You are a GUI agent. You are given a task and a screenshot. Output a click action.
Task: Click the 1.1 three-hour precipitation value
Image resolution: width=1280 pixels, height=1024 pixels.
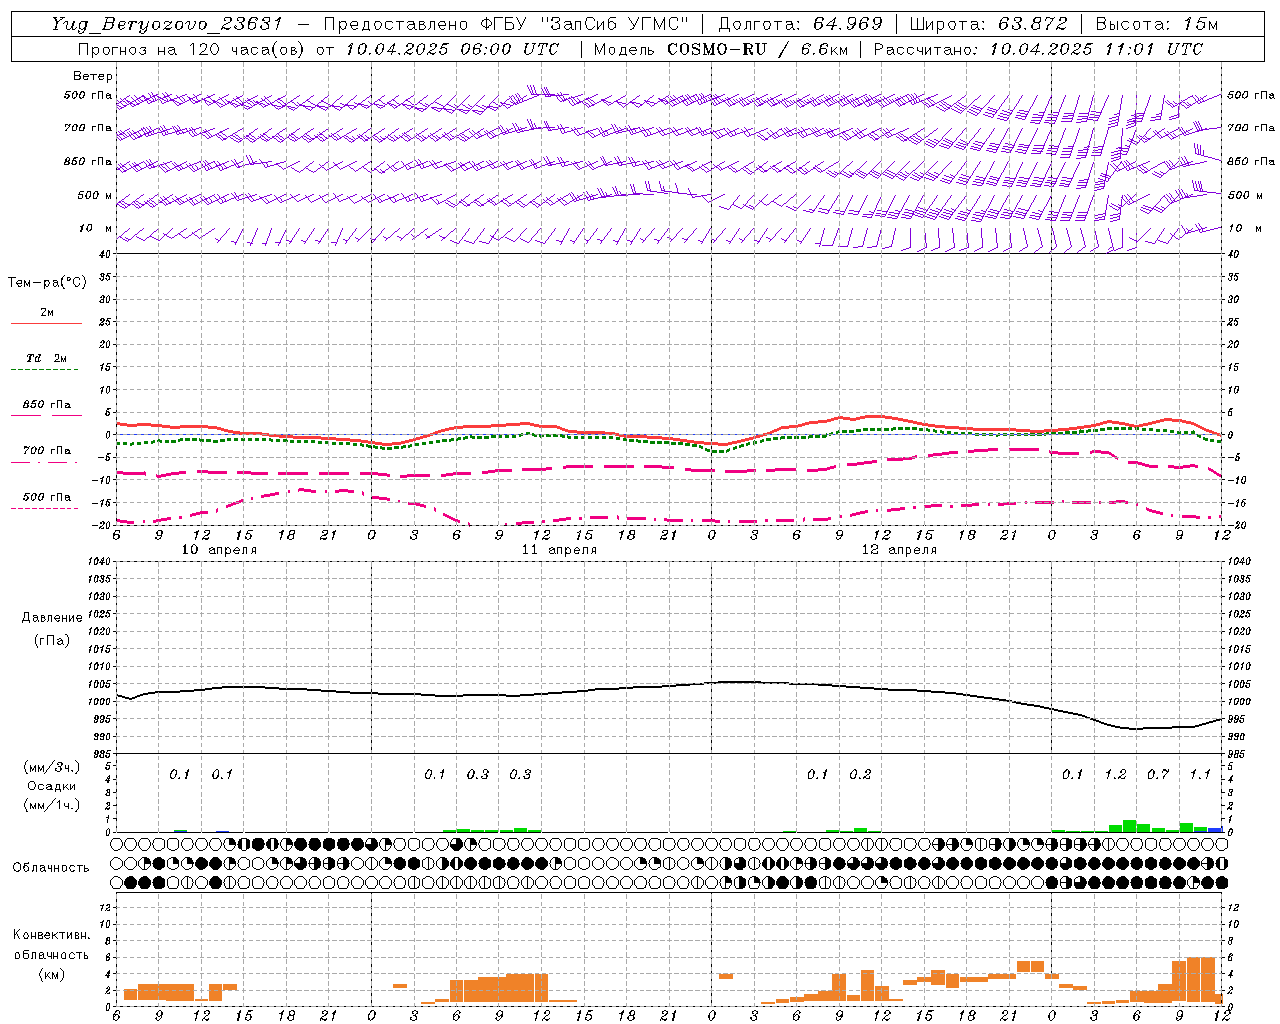coord(1200,774)
